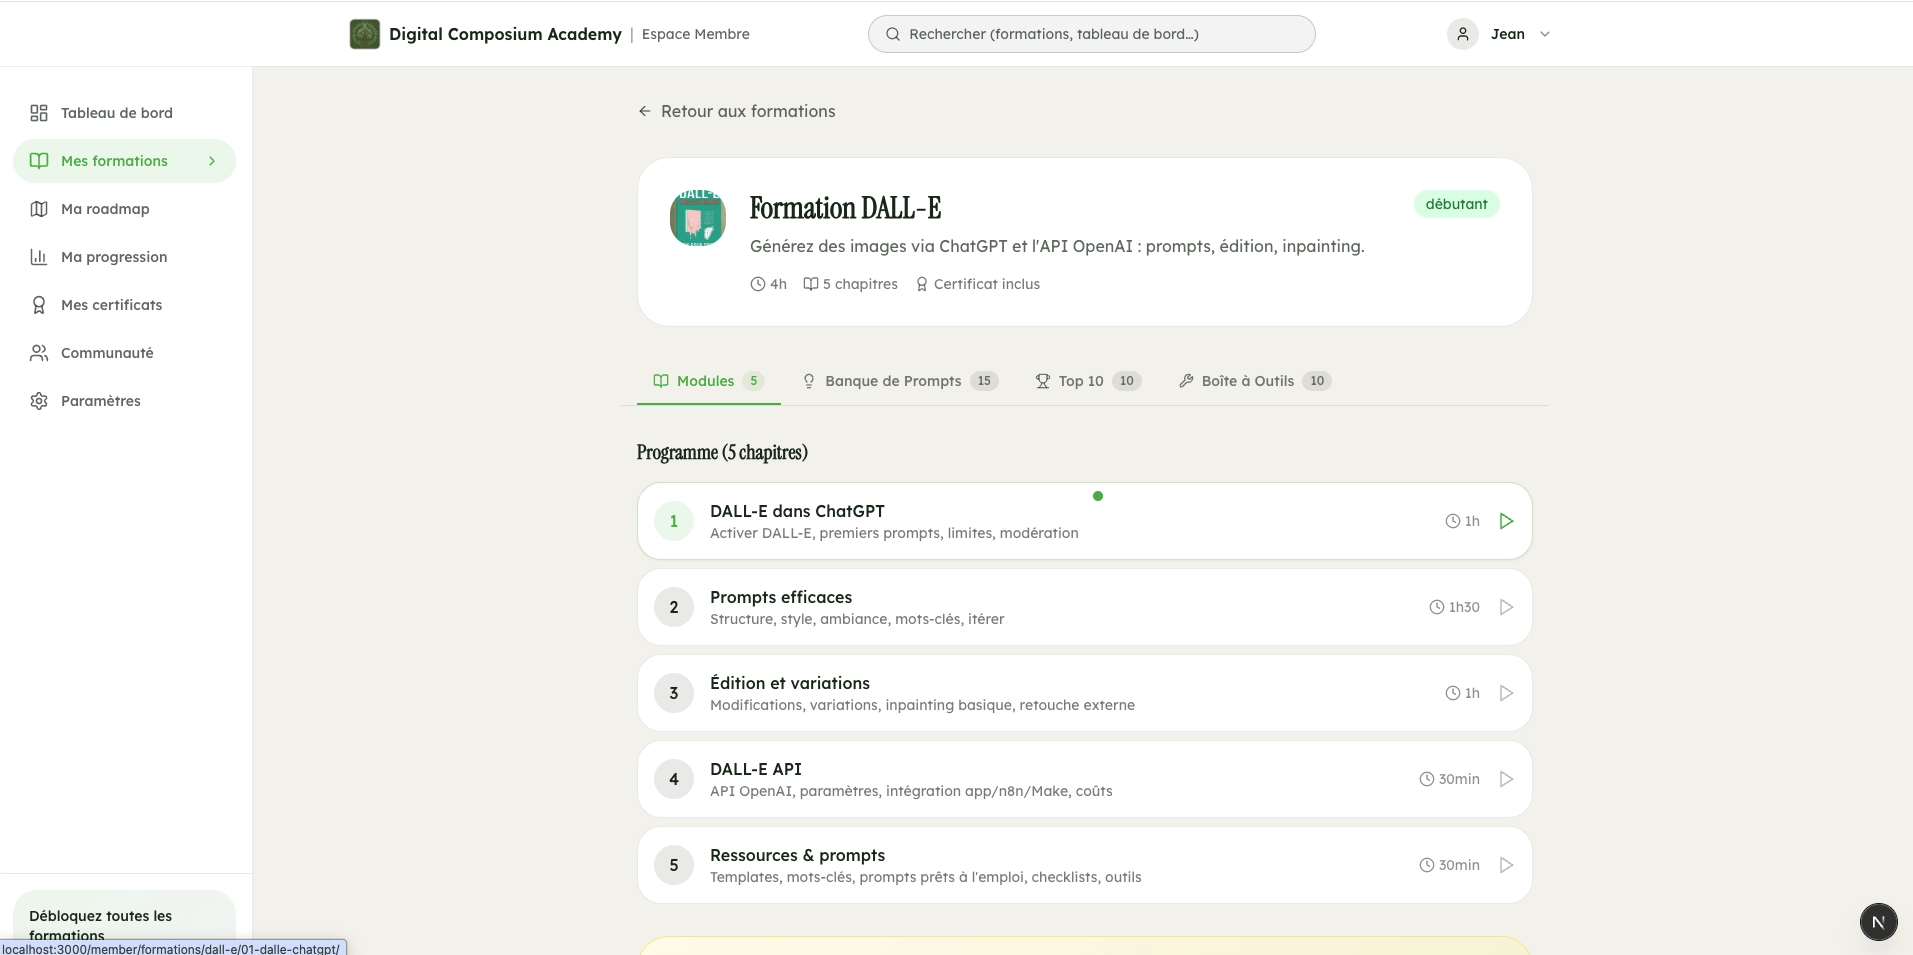1913x955 pixels.
Task: Start chapter 1 DALL-E dans ChatGPT
Action: click(1505, 520)
